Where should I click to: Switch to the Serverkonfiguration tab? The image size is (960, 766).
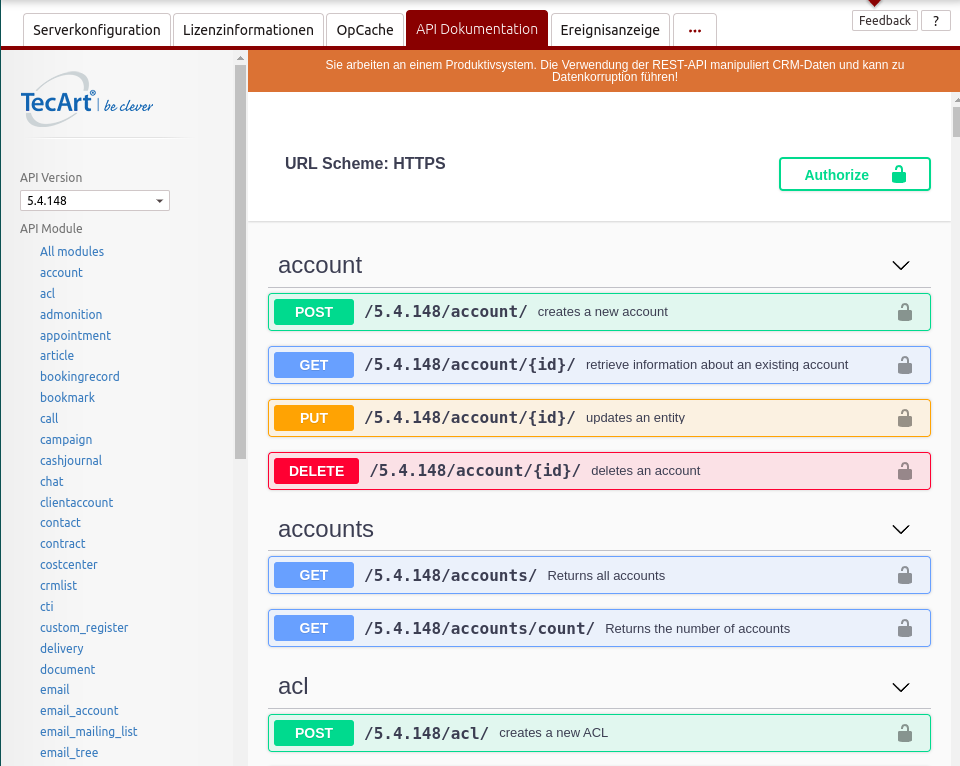(x=97, y=30)
